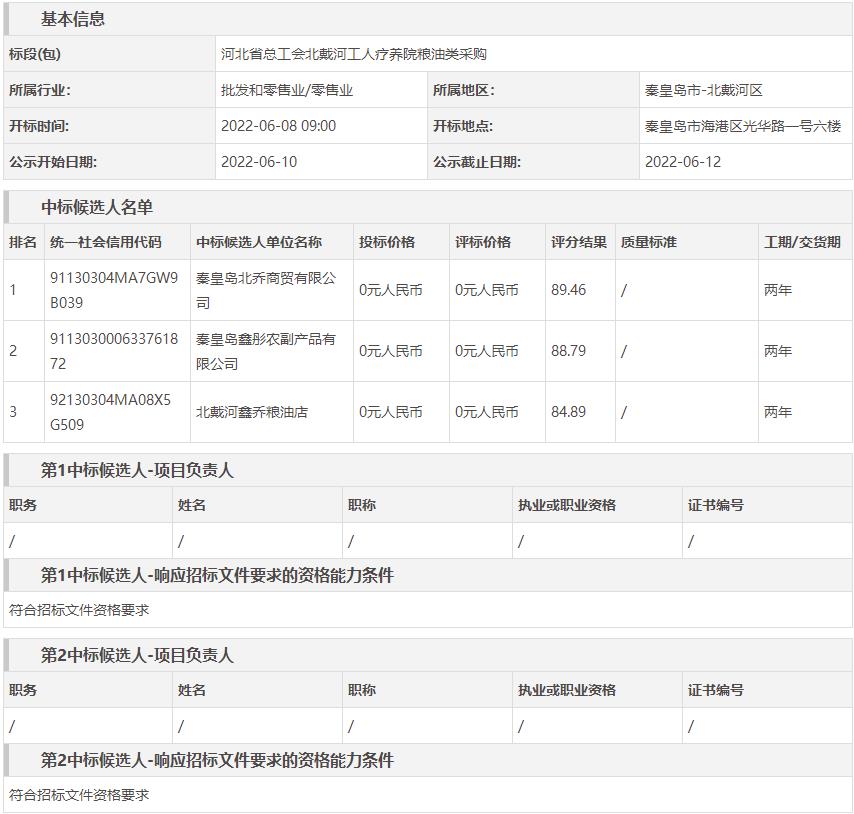Click the 第1中标候选人-项目负责人 section header

(x=137, y=470)
